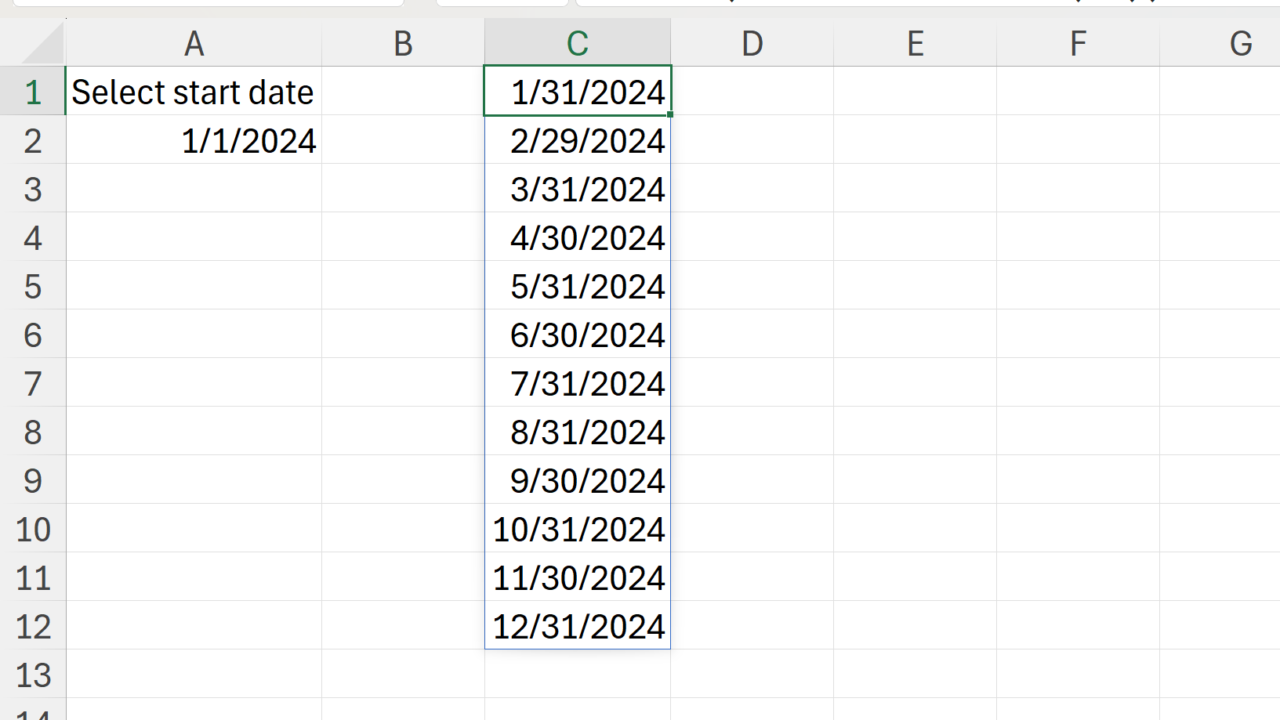Click column D header
The image size is (1280, 720).
click(752, 44)
